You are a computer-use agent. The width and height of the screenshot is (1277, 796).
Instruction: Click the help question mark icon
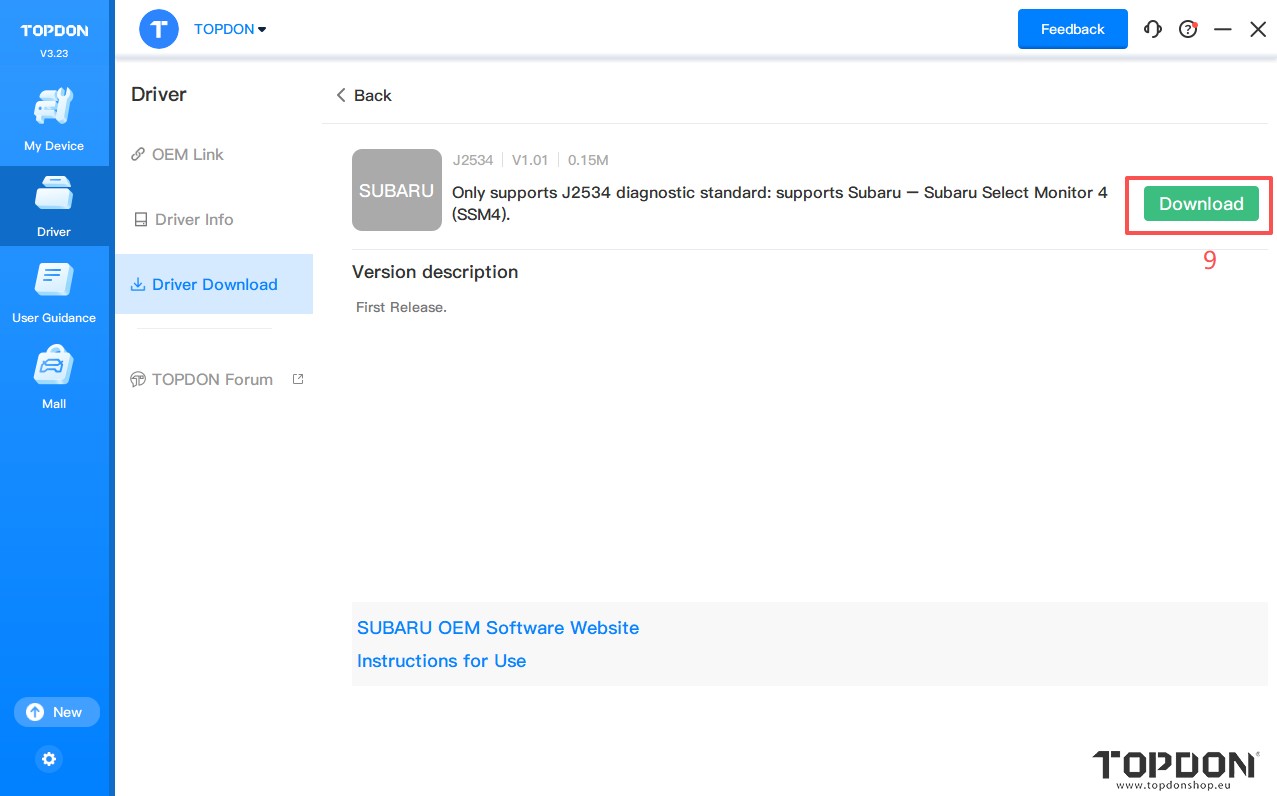(x=1188, y=29)
